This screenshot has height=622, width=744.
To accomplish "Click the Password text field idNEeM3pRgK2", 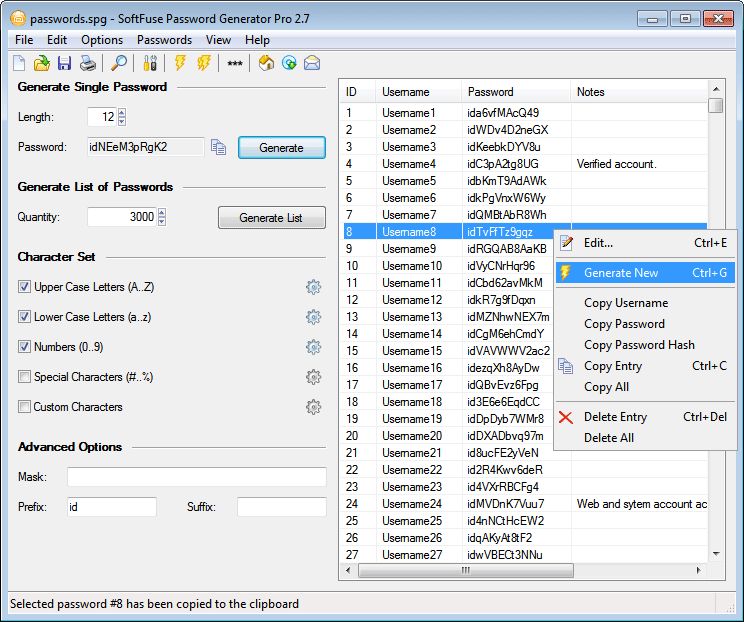I will [x=146, y=147].
